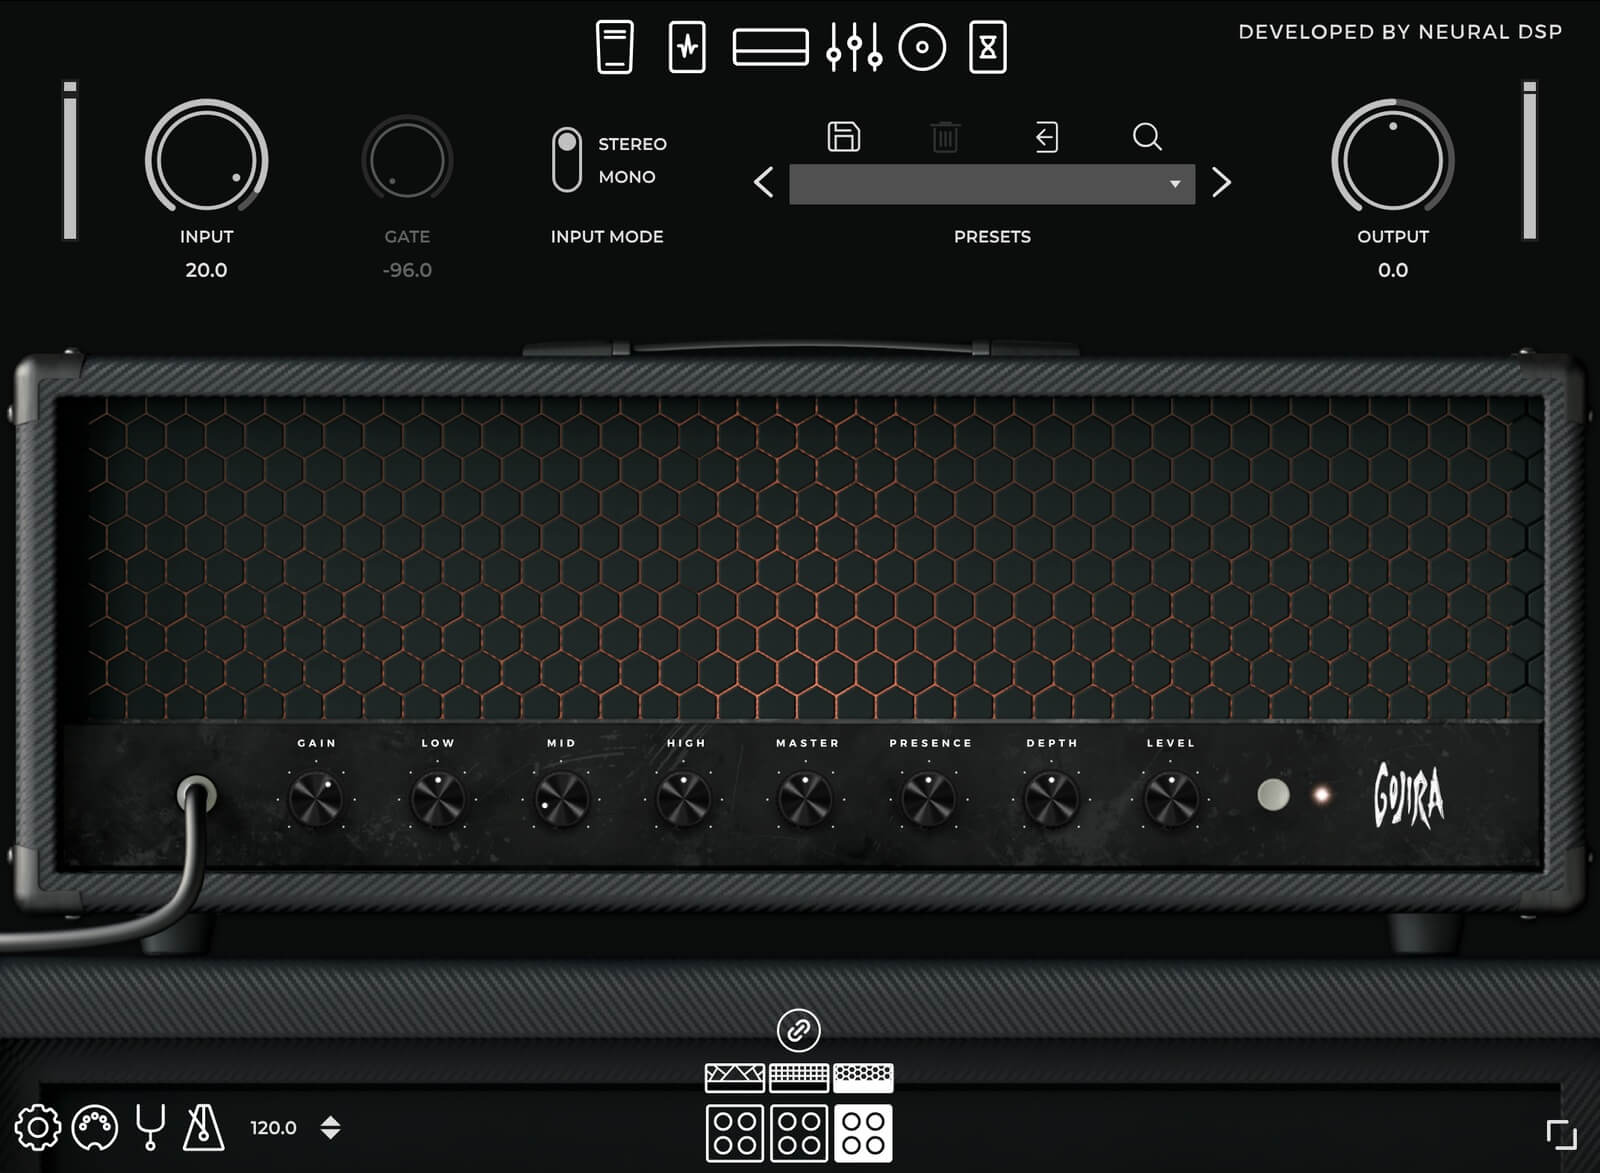Click the save preset floppy disk icon
Image resolution: width=1600 pixels, height=1173 pixels.
click(x=844, y=136)
